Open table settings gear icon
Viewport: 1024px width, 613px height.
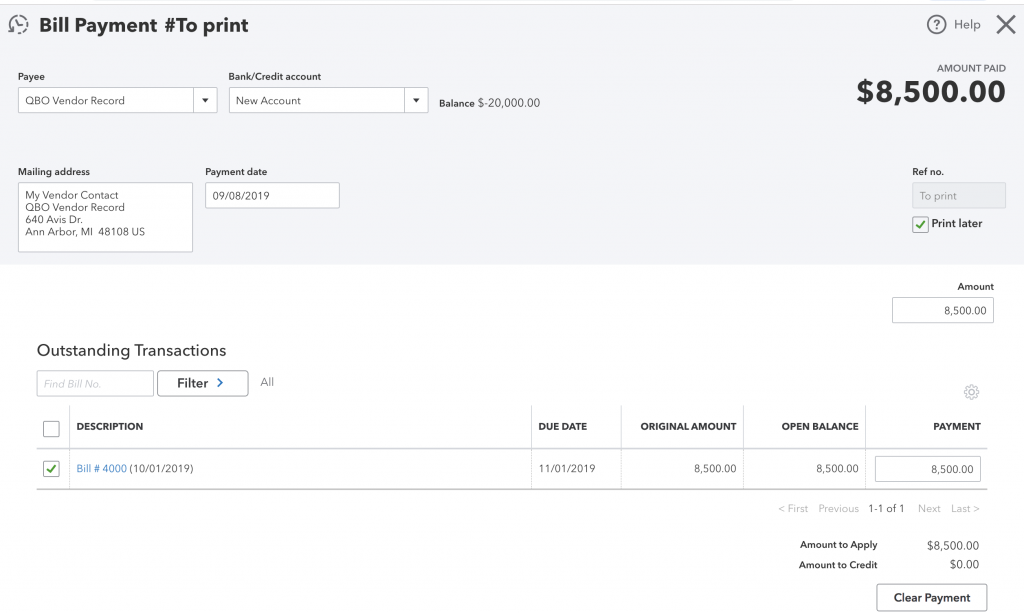pyautogui.click(x=971, y=392)
